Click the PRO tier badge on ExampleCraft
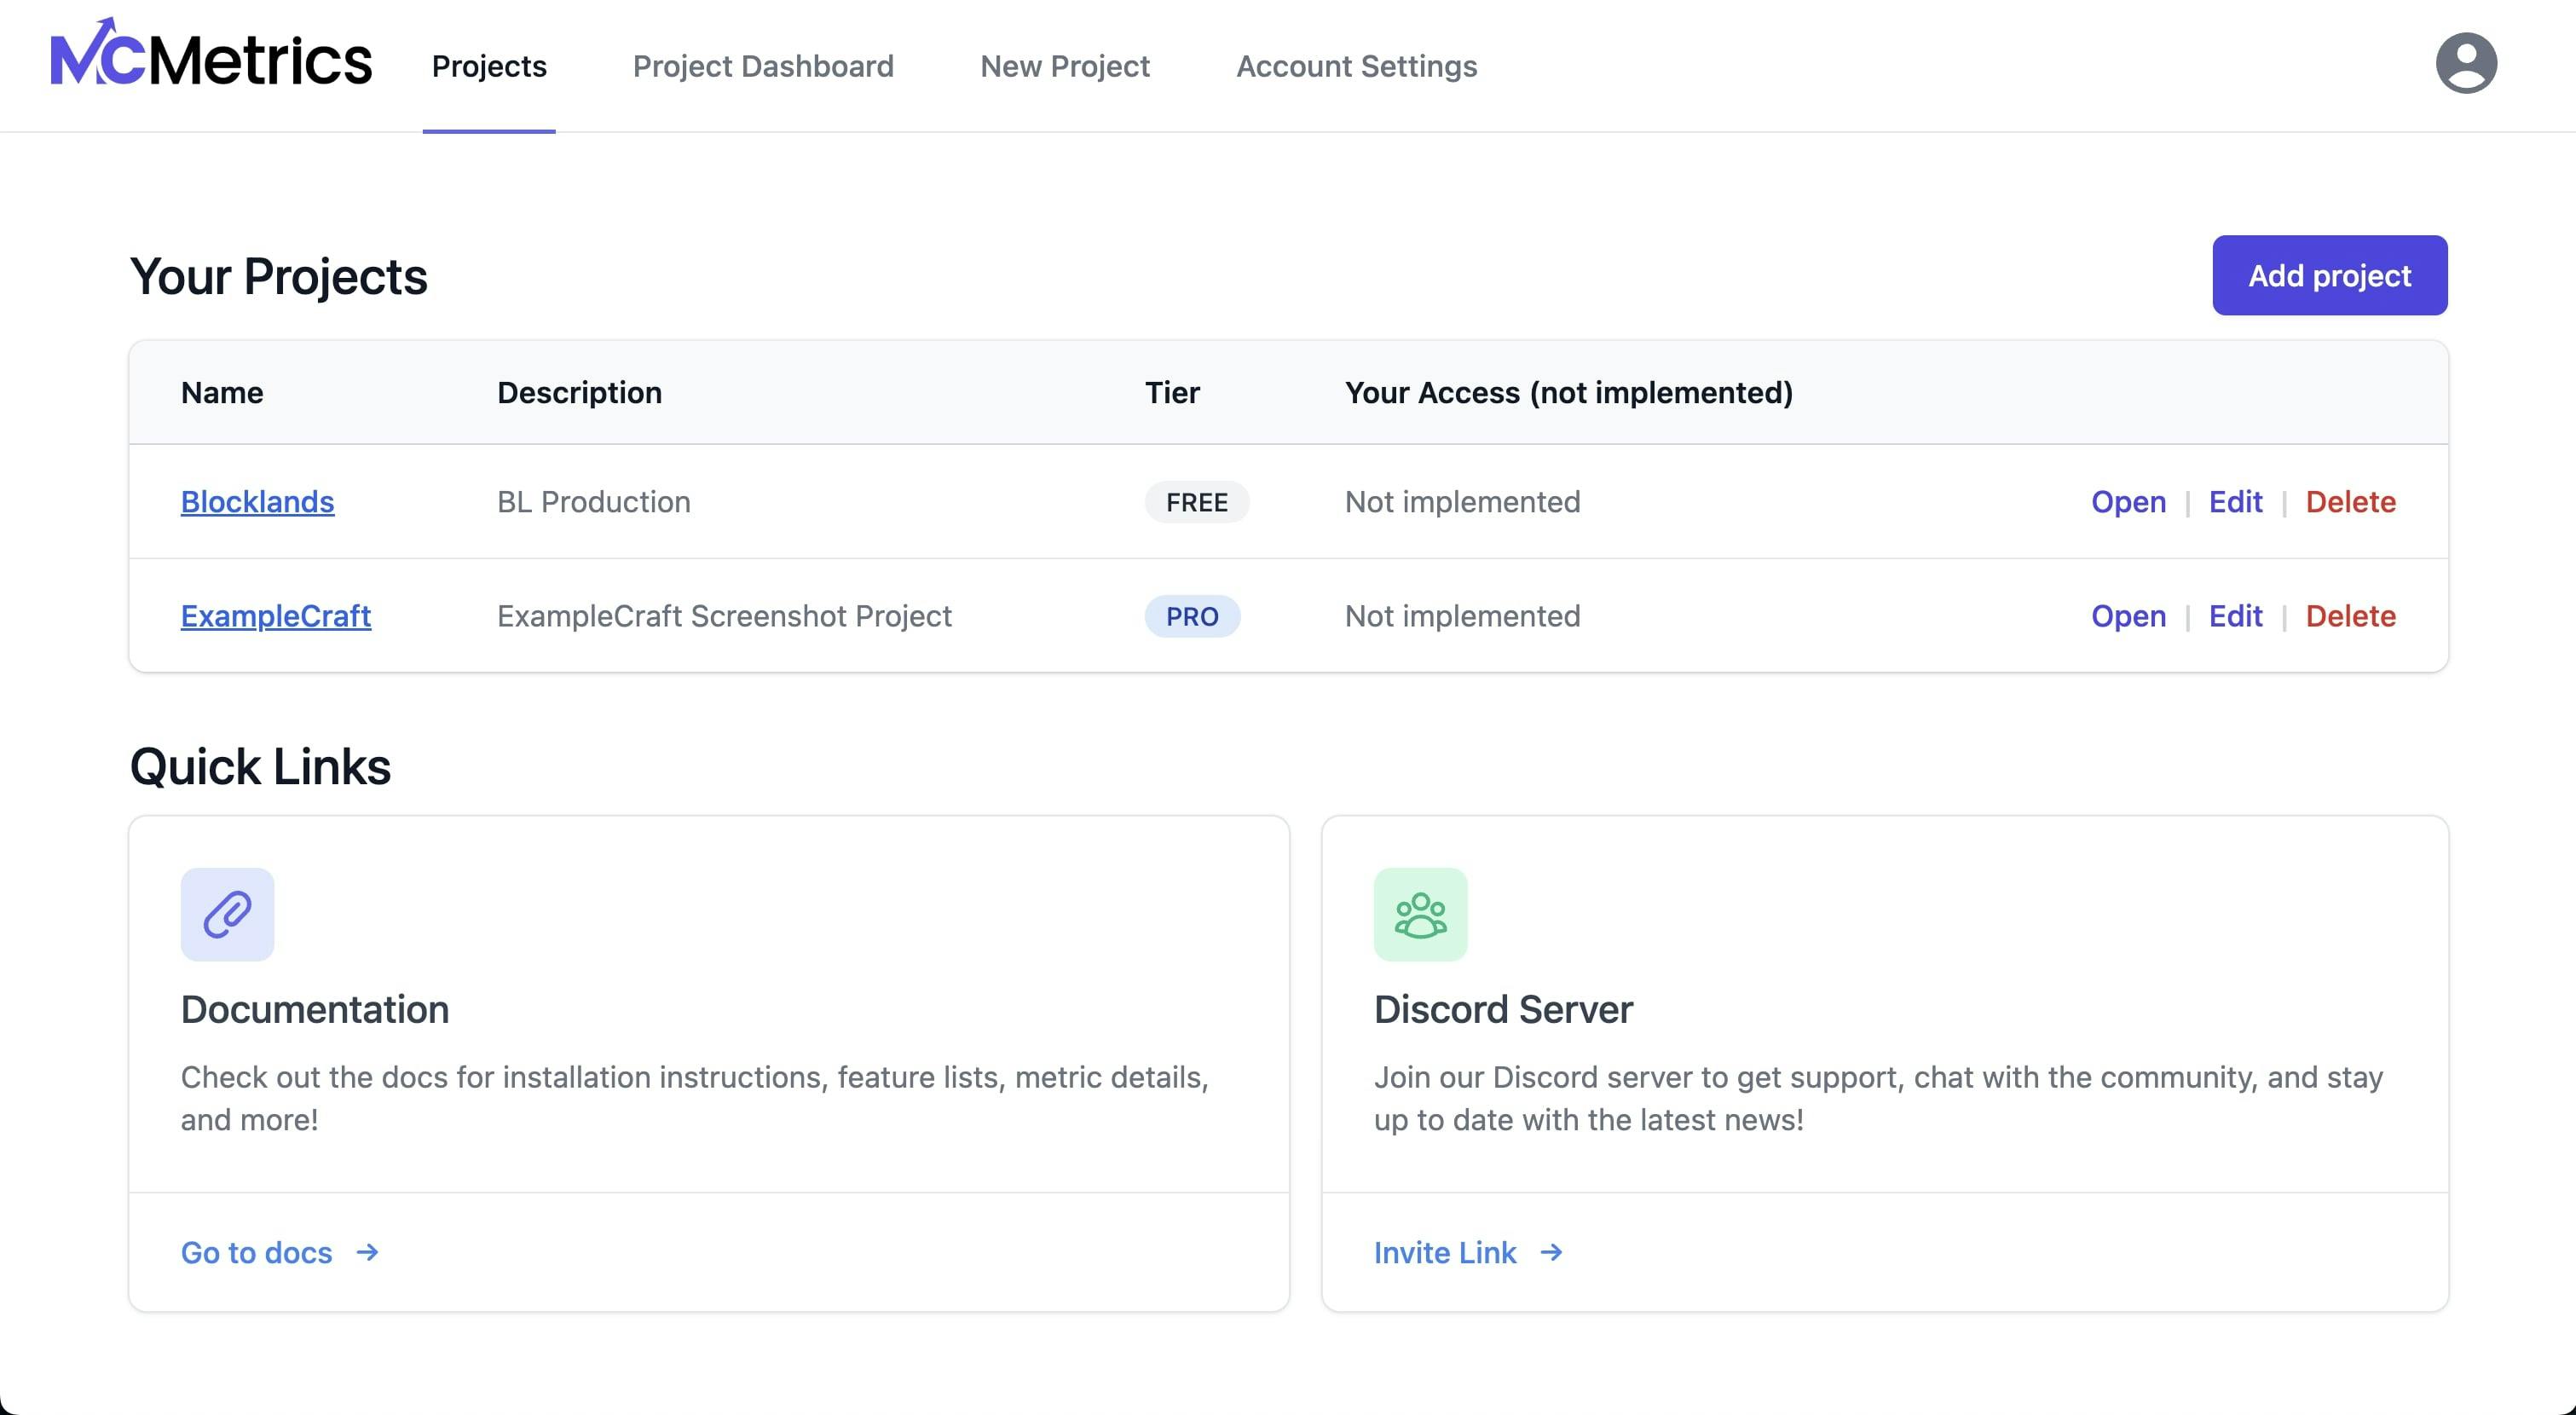 tap(1193, 614)
